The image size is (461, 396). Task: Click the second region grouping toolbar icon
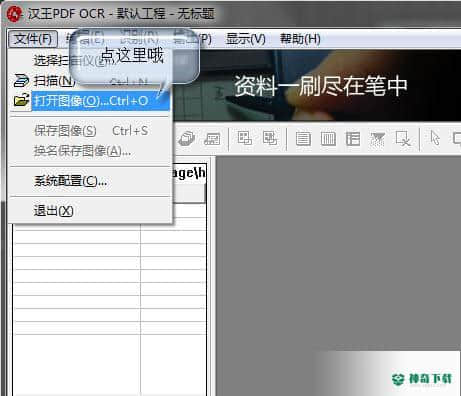pos(270,138)
